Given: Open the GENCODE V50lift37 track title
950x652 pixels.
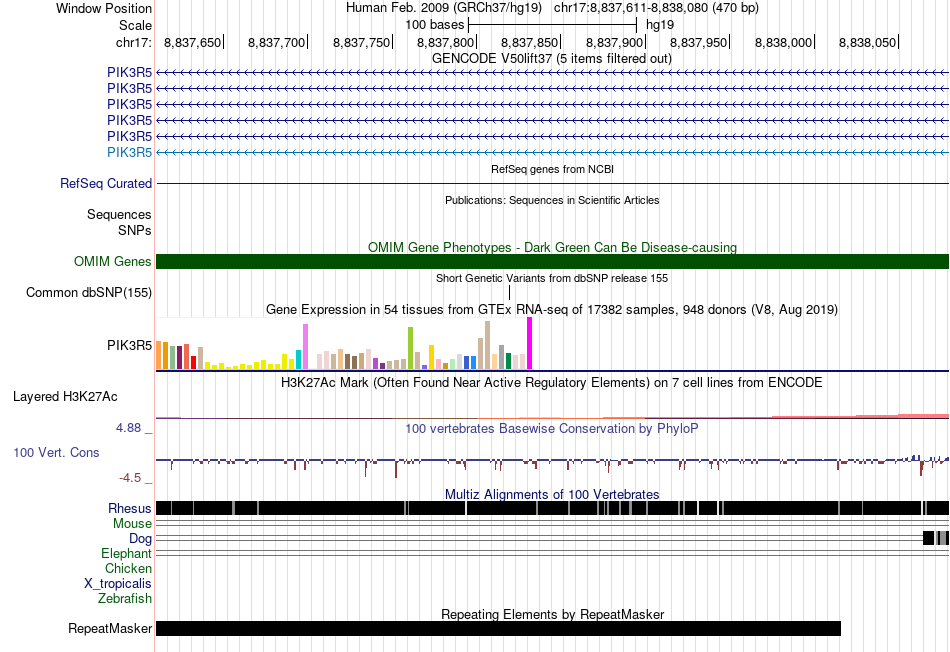Looking at the screenshot, I should 551,58.
